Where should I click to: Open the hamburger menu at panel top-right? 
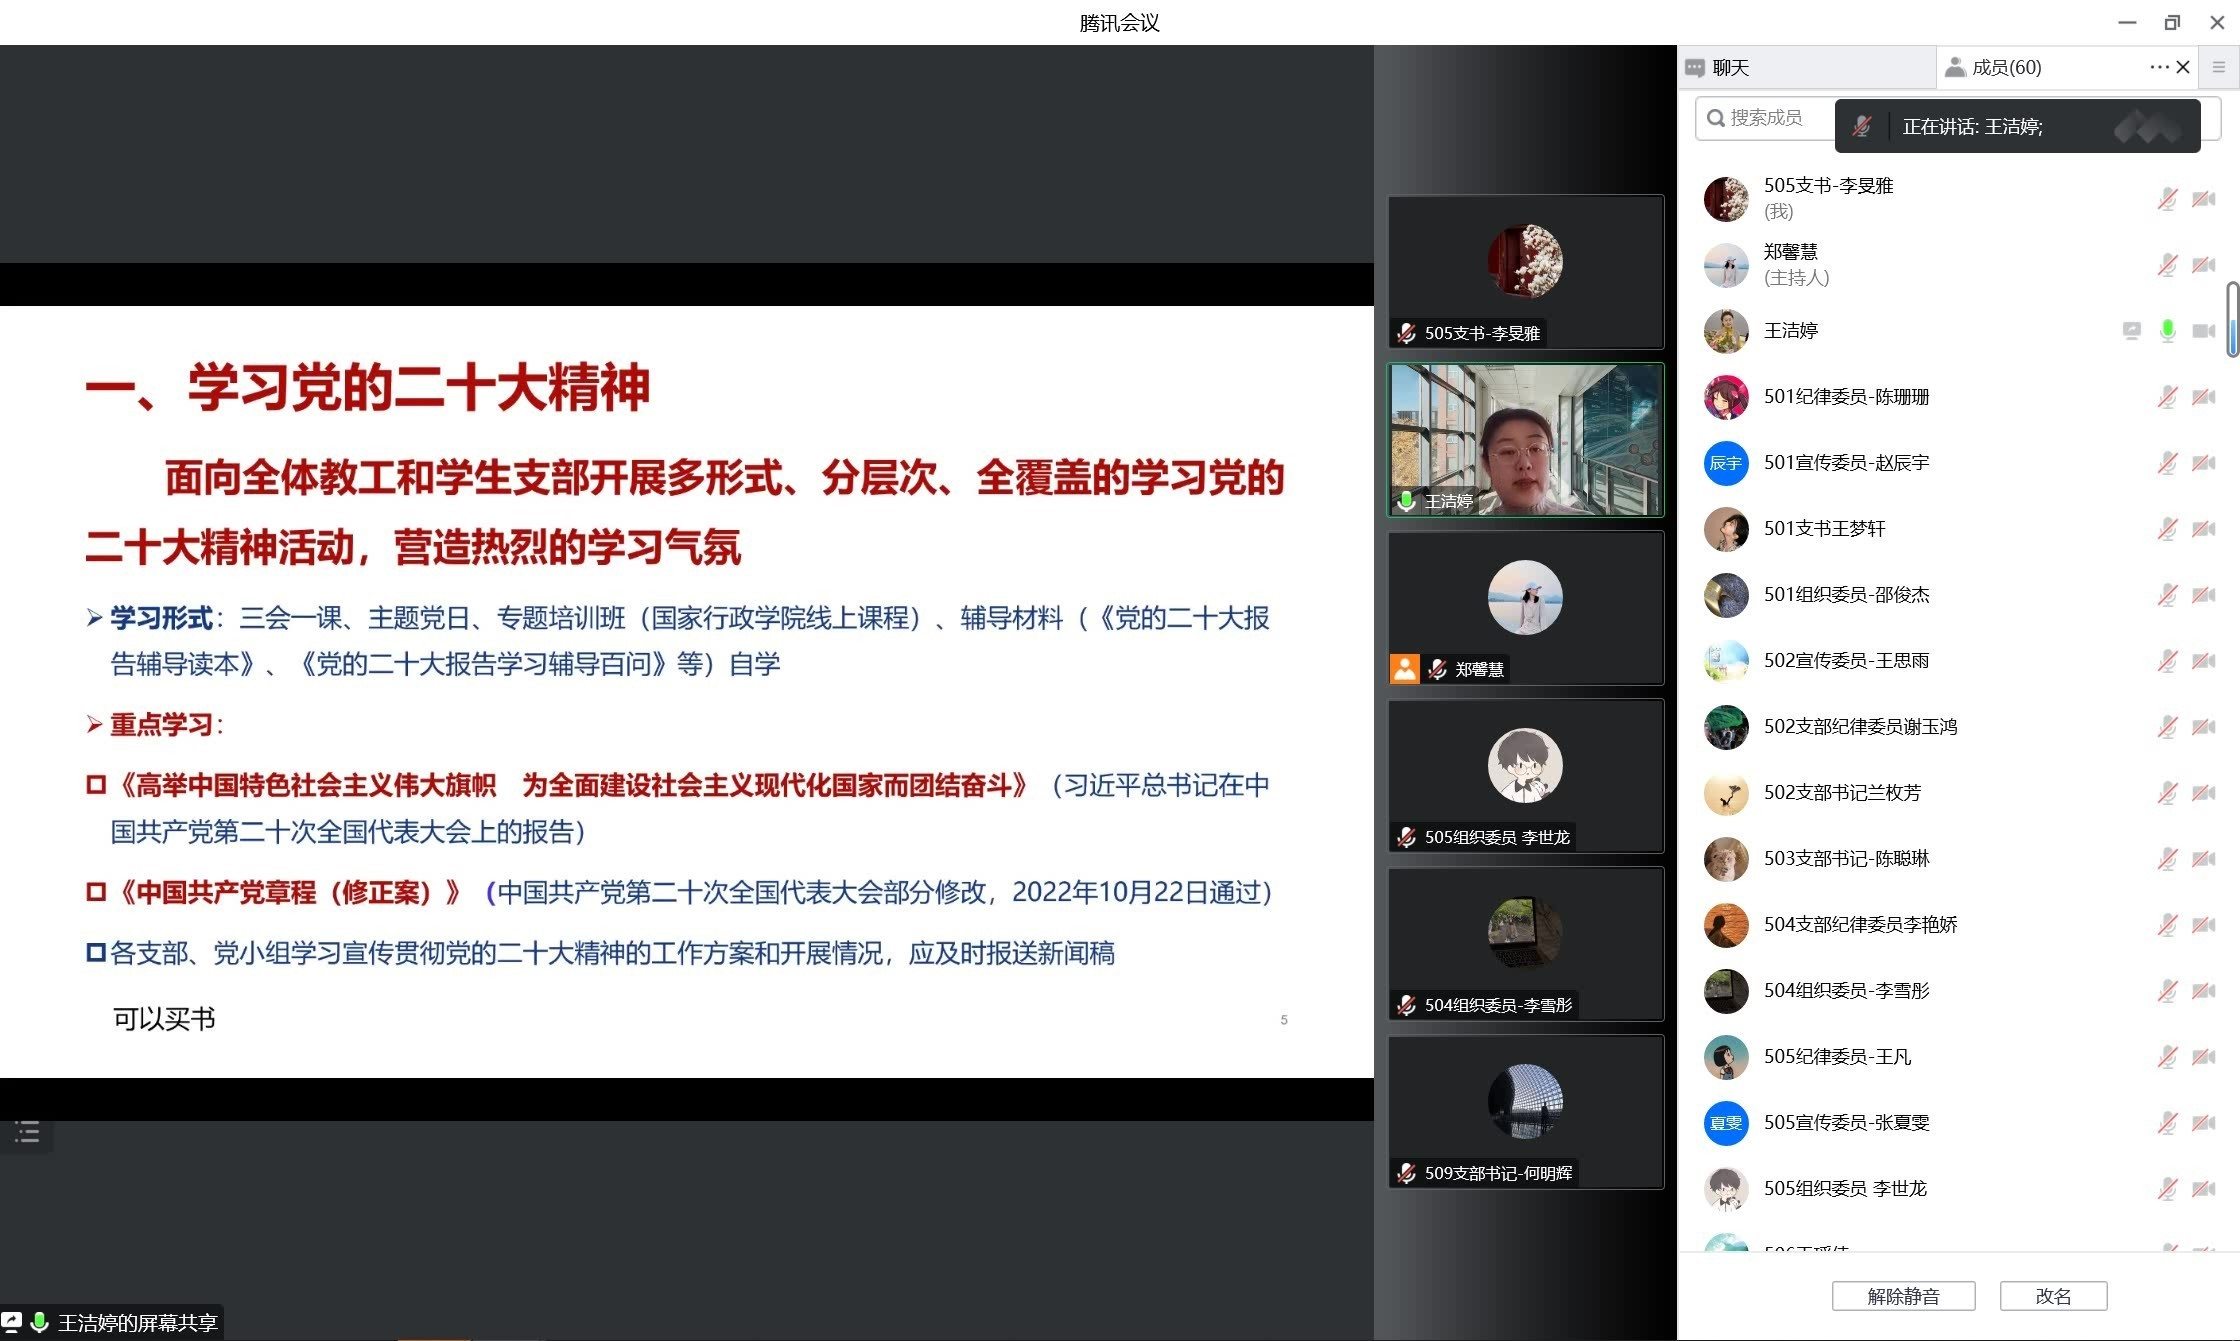2218,68
